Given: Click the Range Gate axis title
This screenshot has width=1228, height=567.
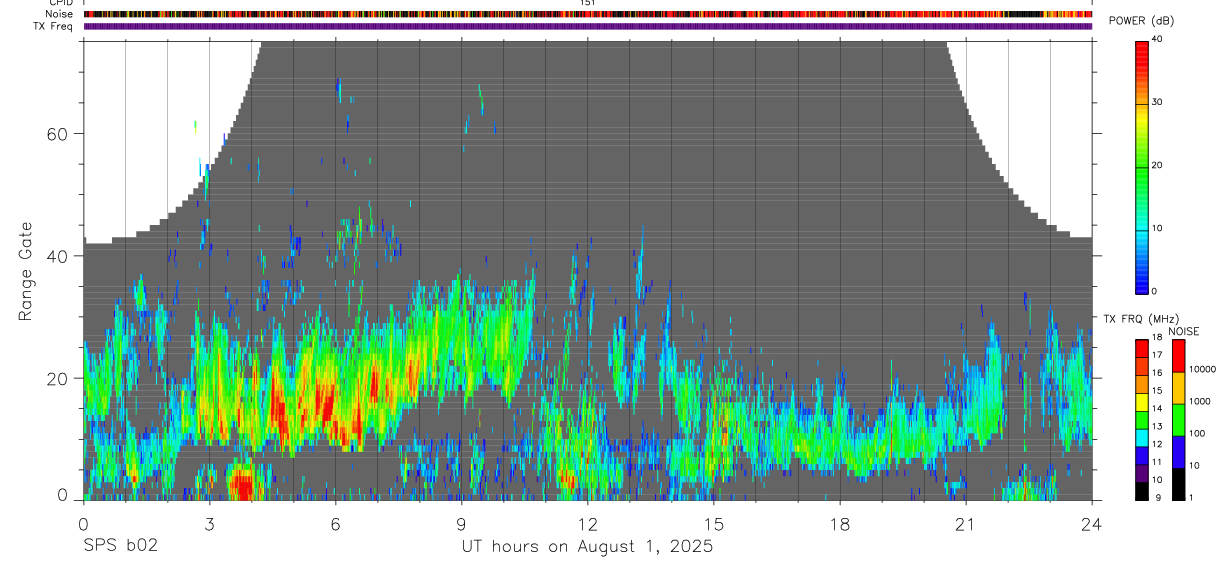Looking at the screenshot, I should click(25, 271).
